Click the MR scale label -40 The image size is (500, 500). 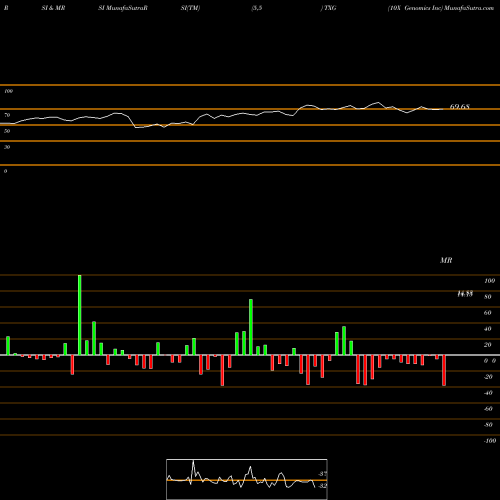tap(488, 393)
